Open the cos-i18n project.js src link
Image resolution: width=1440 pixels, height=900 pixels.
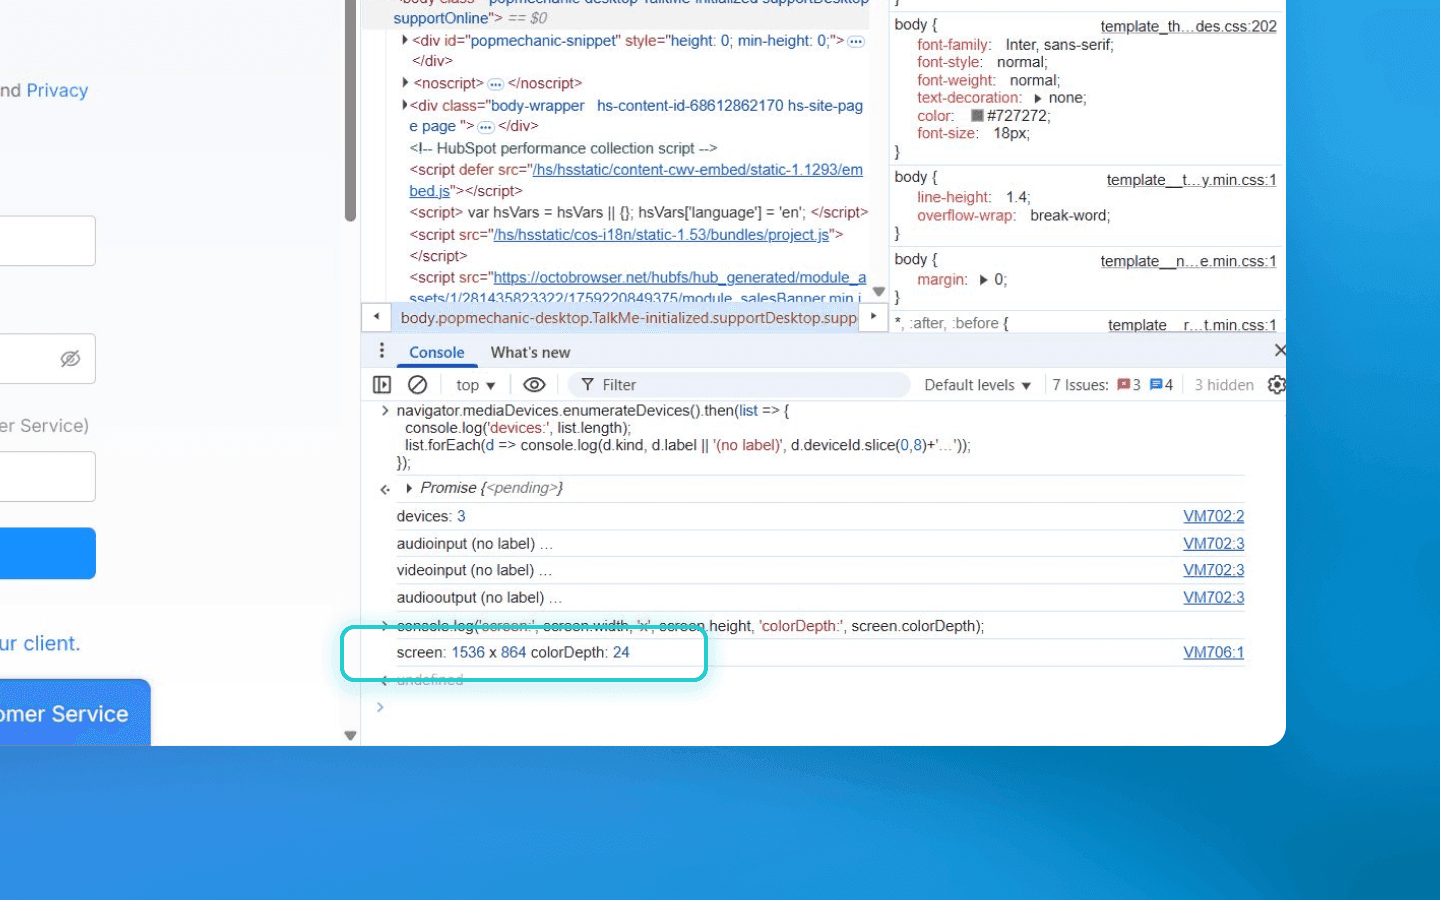click(x=662, y=235)
